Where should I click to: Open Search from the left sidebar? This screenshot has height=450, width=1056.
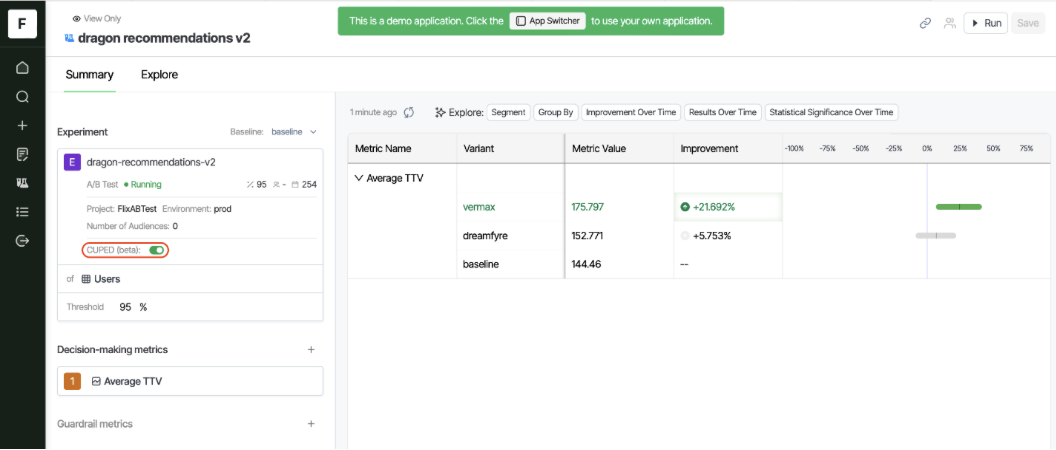(22, 97)
